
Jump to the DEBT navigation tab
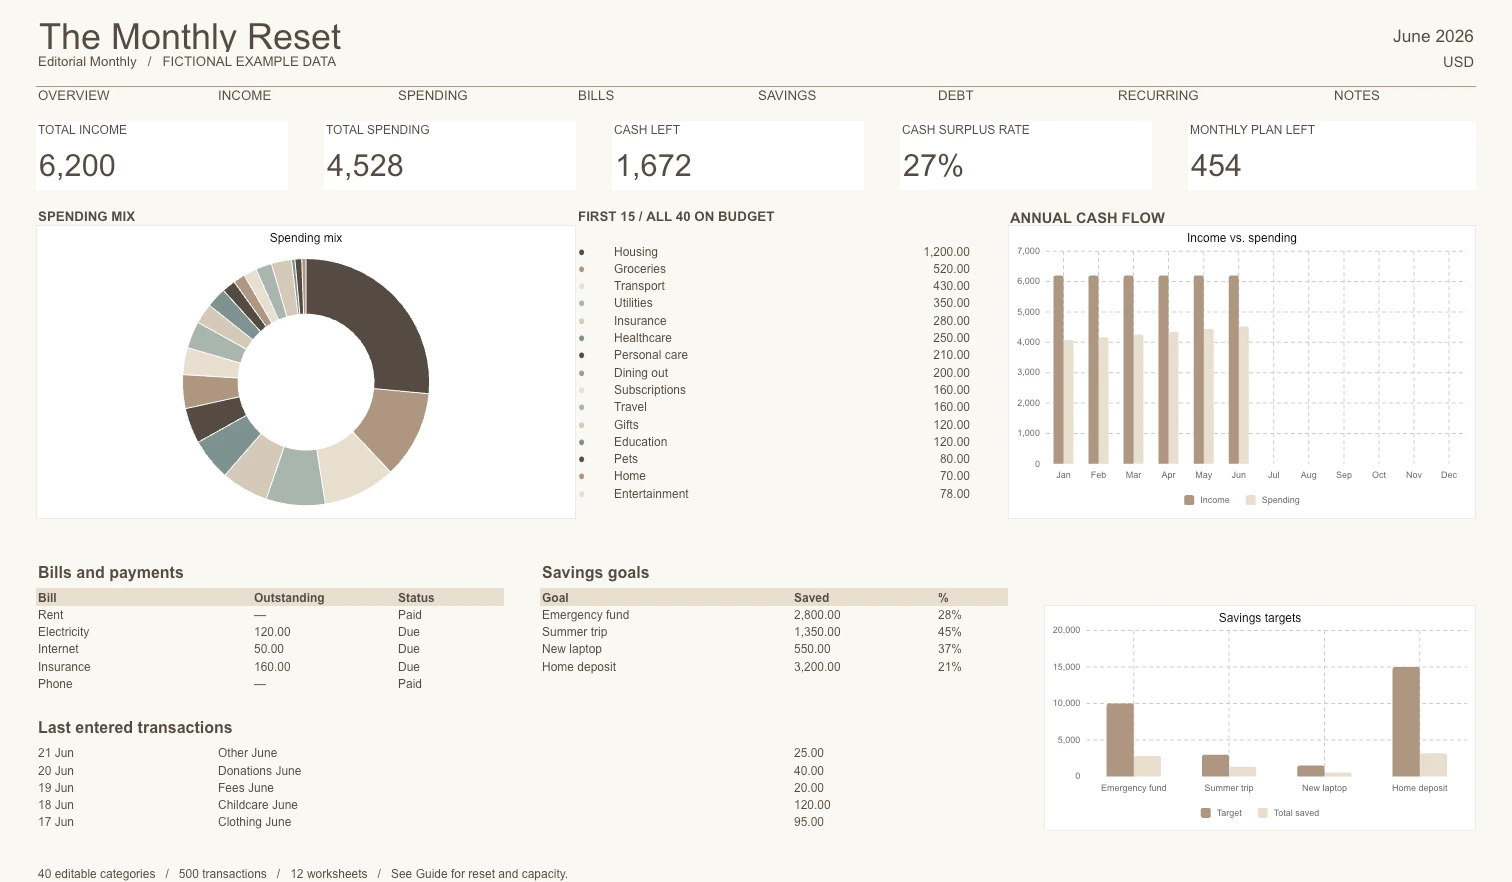[955, 96]
